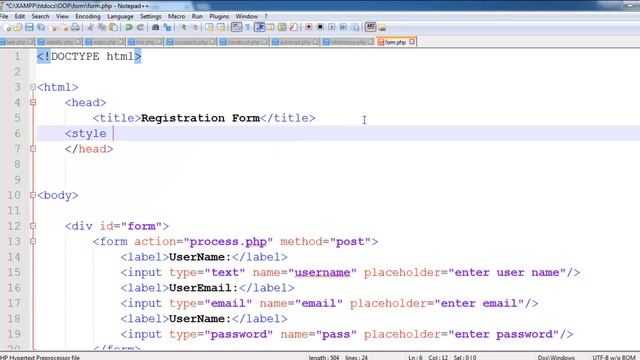The width and height of the screenshot is (640, 360).
Task: Click the user defined language icon
Action: point(270,27)
